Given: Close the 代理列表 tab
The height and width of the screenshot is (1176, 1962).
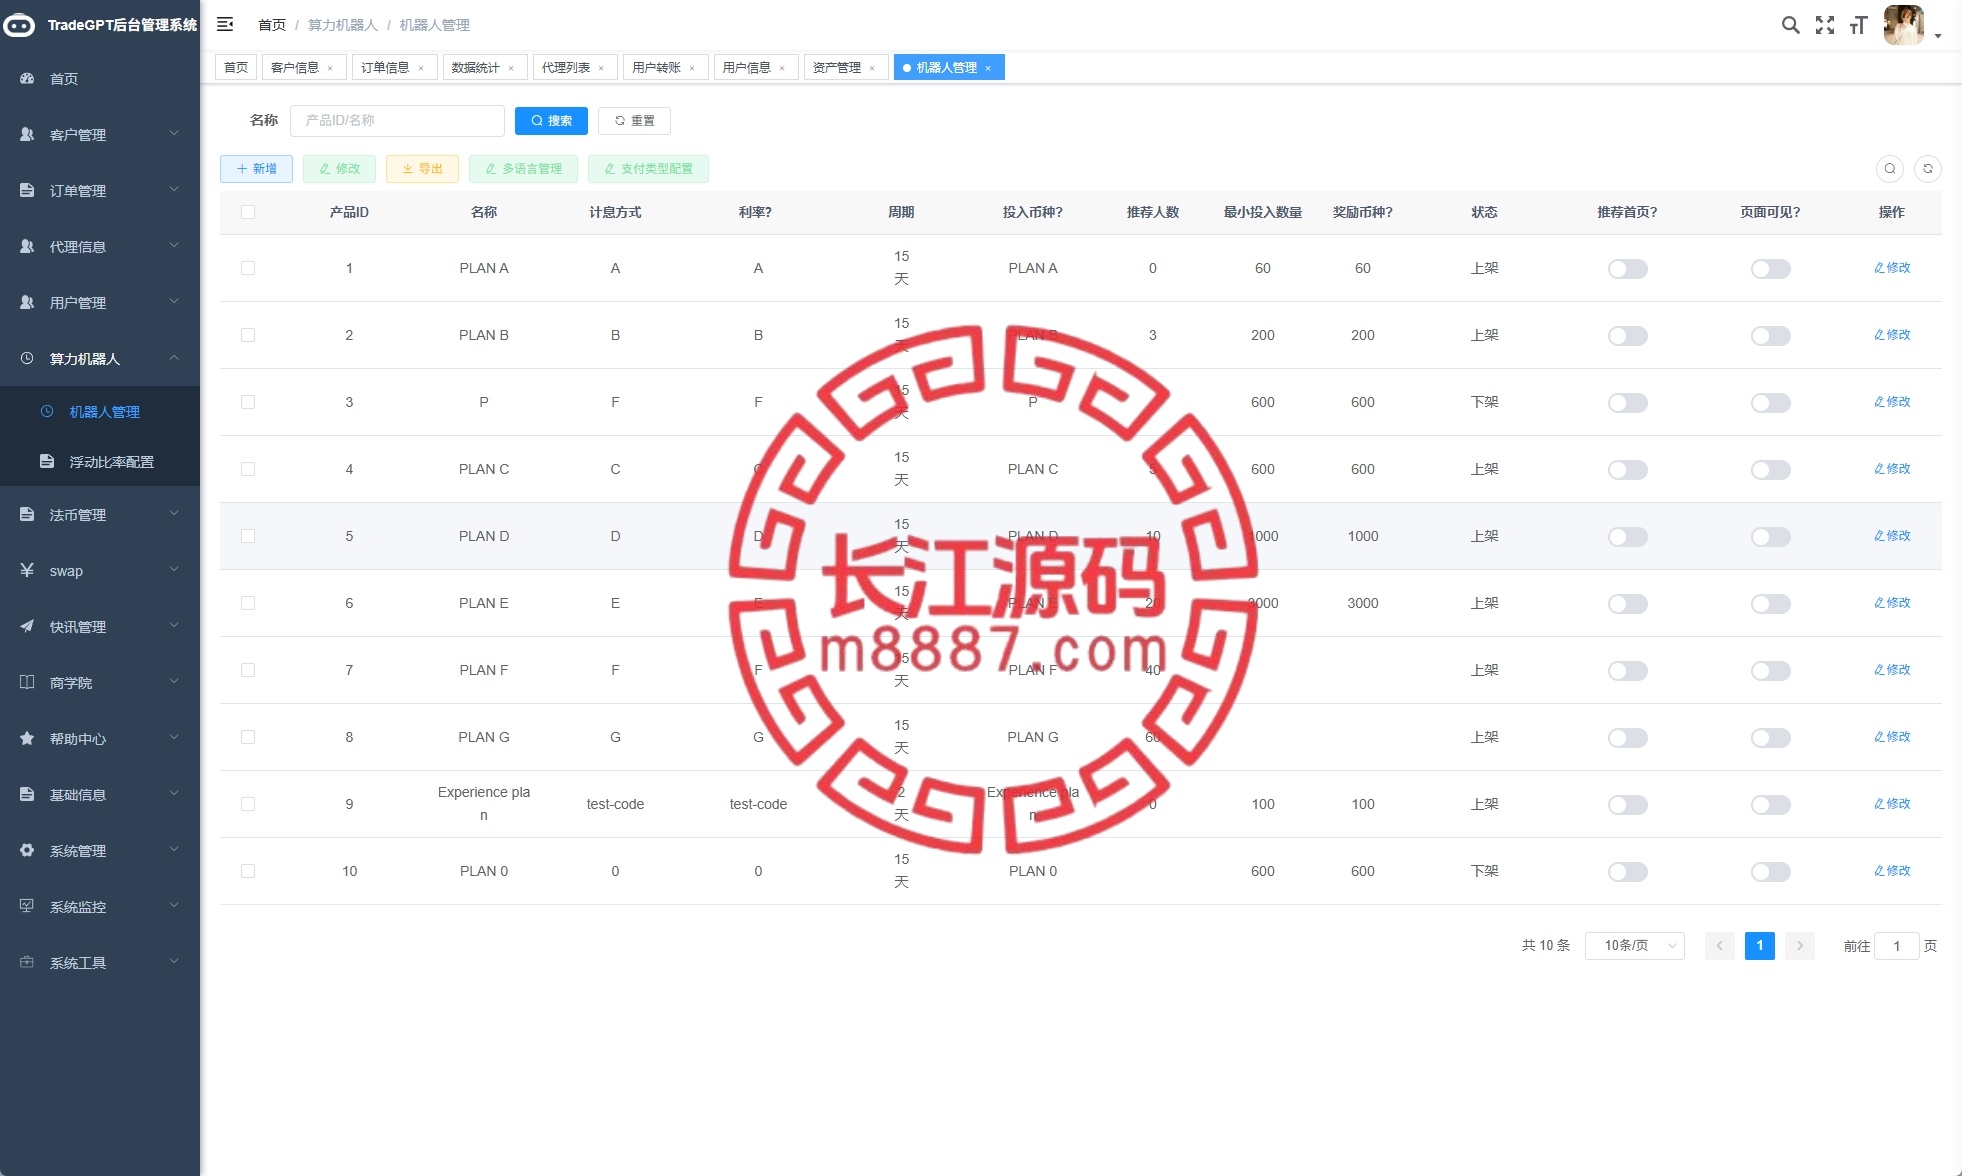Looking at the screenshot, I should [601, 68].
